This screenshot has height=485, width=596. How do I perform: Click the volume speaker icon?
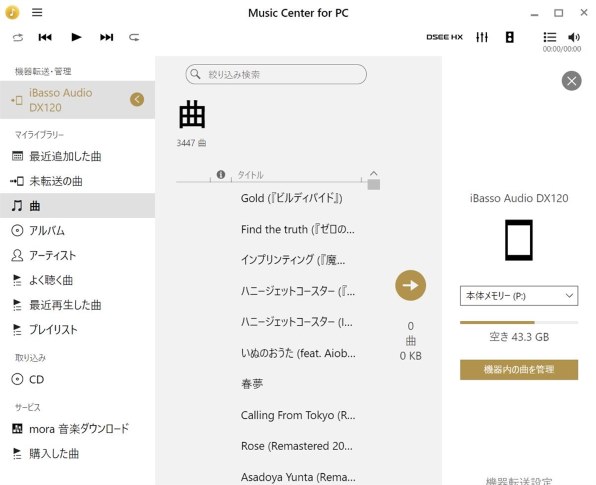pyautogui.click(x=574, y=37)
